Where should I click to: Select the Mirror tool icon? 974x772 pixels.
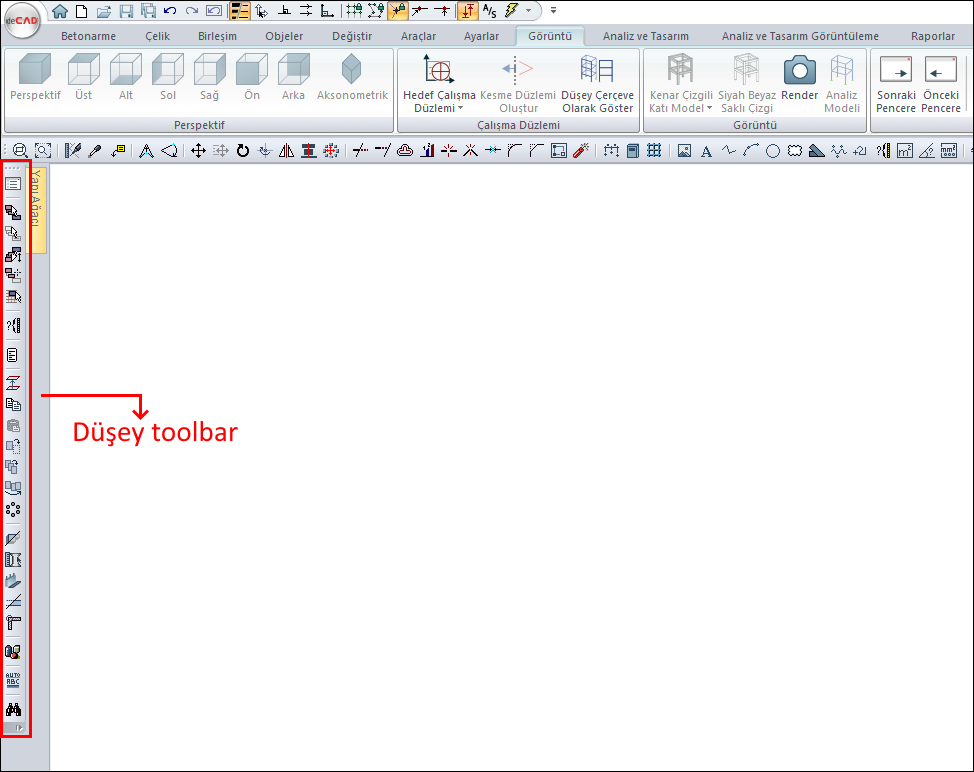tap(286, 150)
